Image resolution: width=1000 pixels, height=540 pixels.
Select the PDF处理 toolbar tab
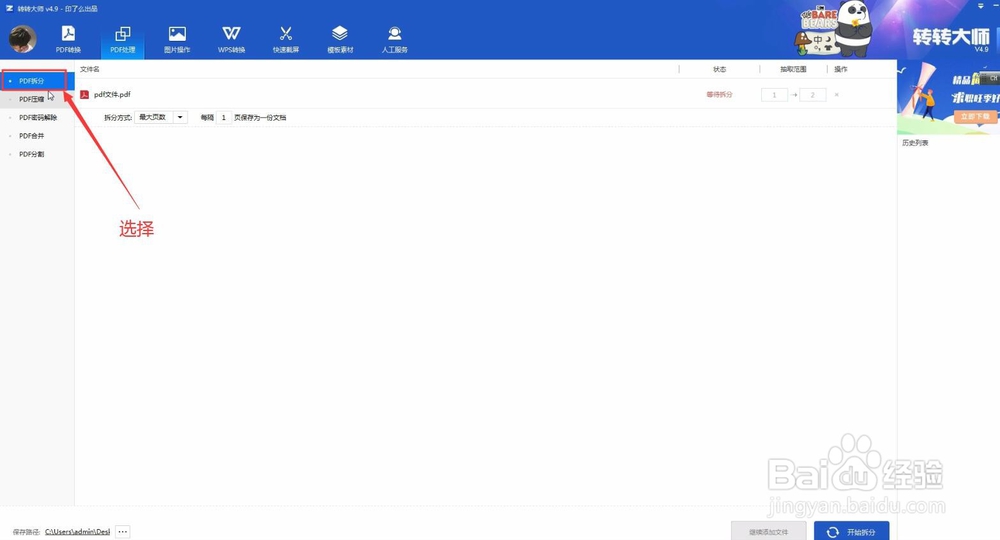122,39
